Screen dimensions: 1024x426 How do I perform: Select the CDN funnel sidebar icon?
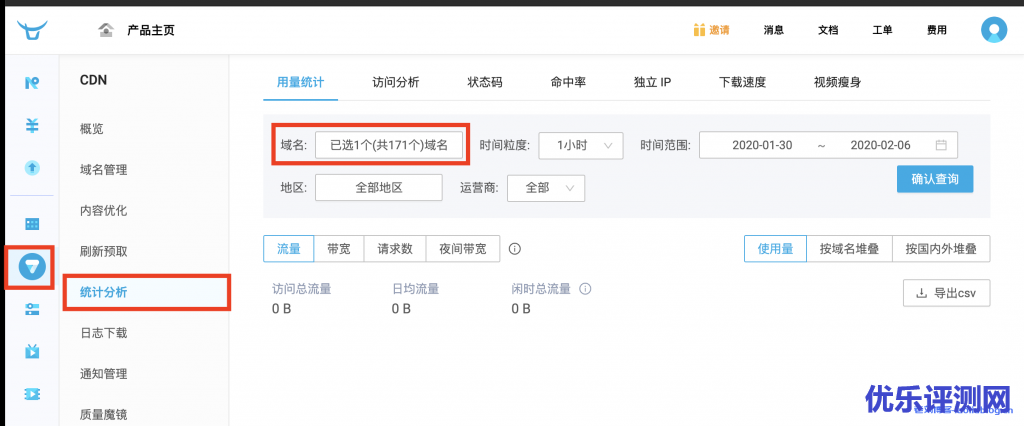pos(31,266)
